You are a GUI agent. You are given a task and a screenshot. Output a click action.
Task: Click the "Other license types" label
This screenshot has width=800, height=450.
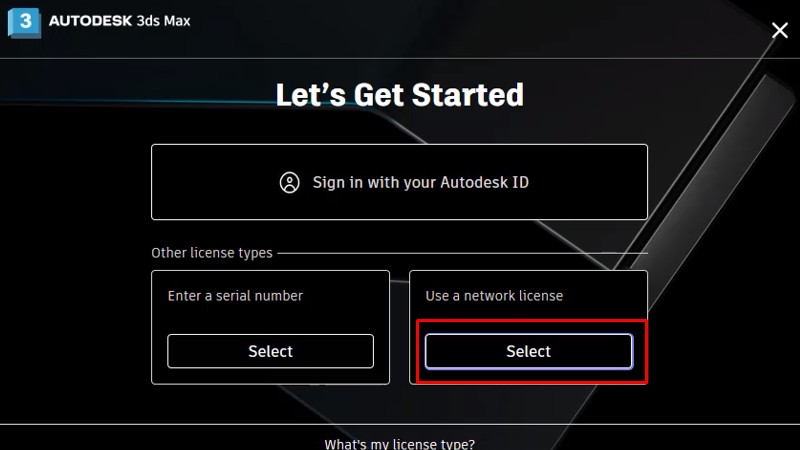(212, 253)
